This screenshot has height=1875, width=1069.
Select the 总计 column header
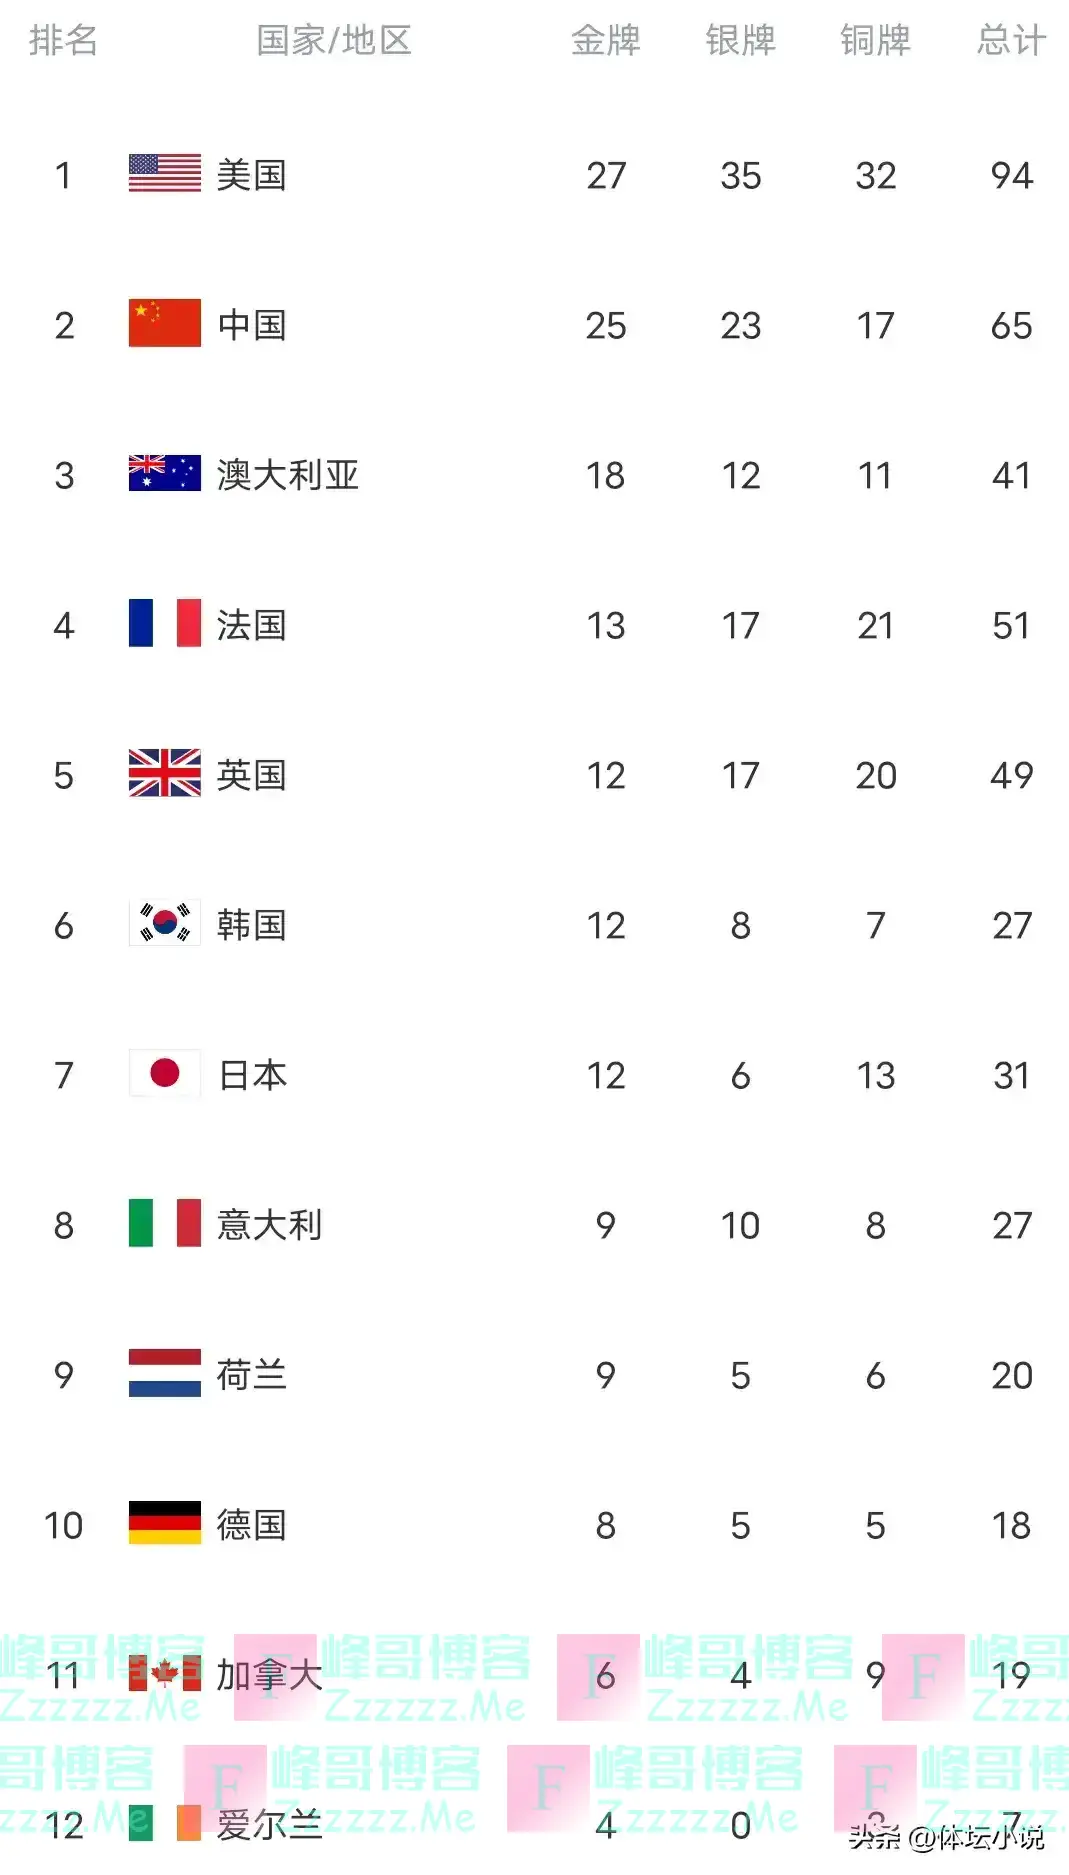pyautogui.click(x=1011, y=41)
